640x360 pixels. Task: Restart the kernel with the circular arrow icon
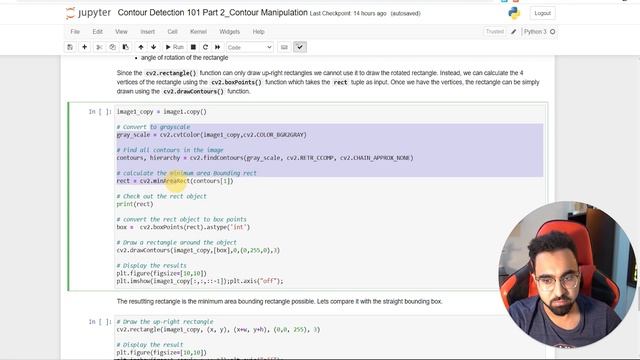point(205,47)
